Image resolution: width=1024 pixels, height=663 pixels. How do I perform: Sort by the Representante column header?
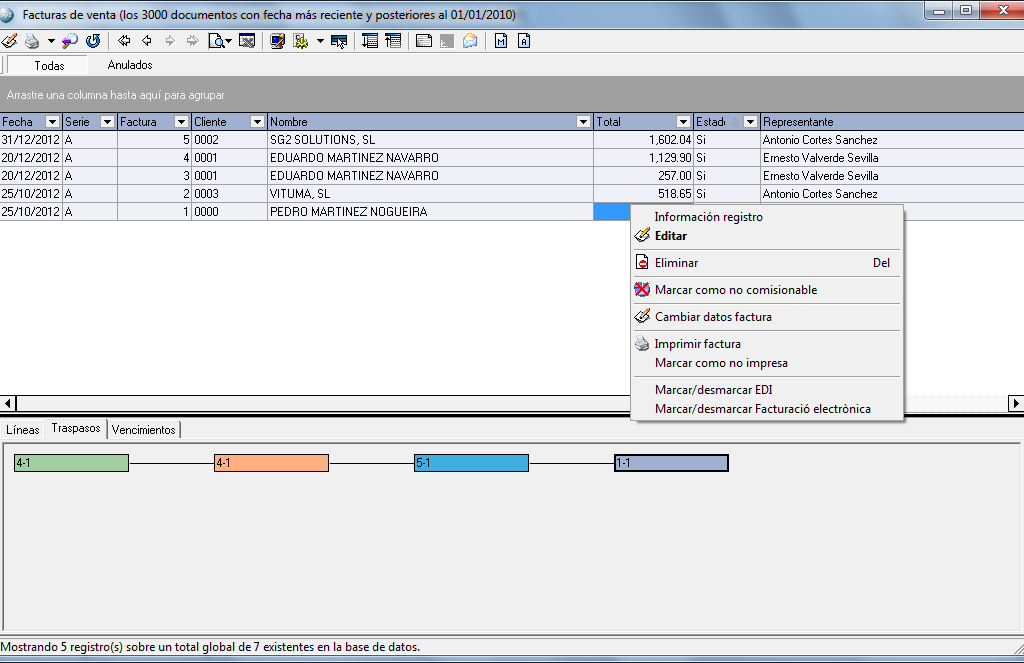(892, 122)
